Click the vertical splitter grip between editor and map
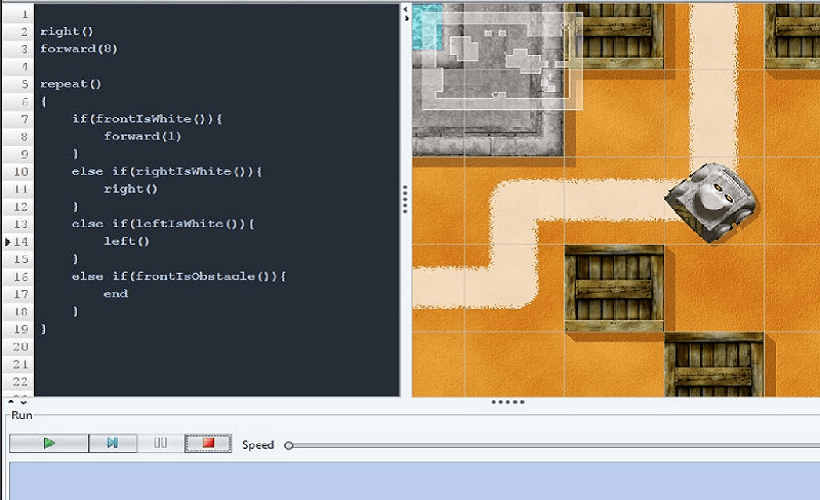Screen dimensions: 820x500 coord(405,198)
